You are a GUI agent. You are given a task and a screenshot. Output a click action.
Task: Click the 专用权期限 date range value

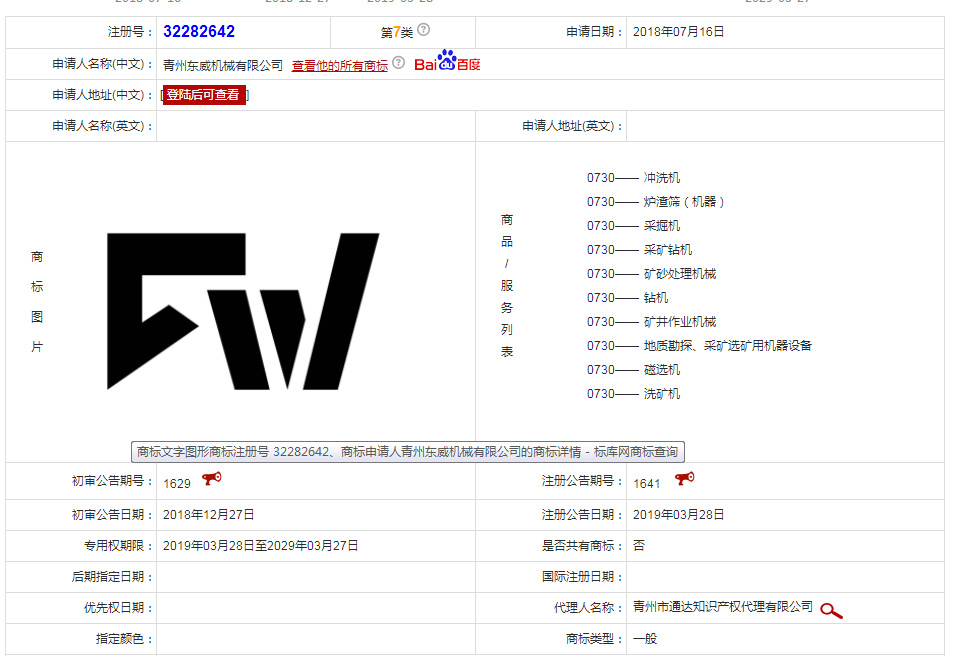coord(259,546)
